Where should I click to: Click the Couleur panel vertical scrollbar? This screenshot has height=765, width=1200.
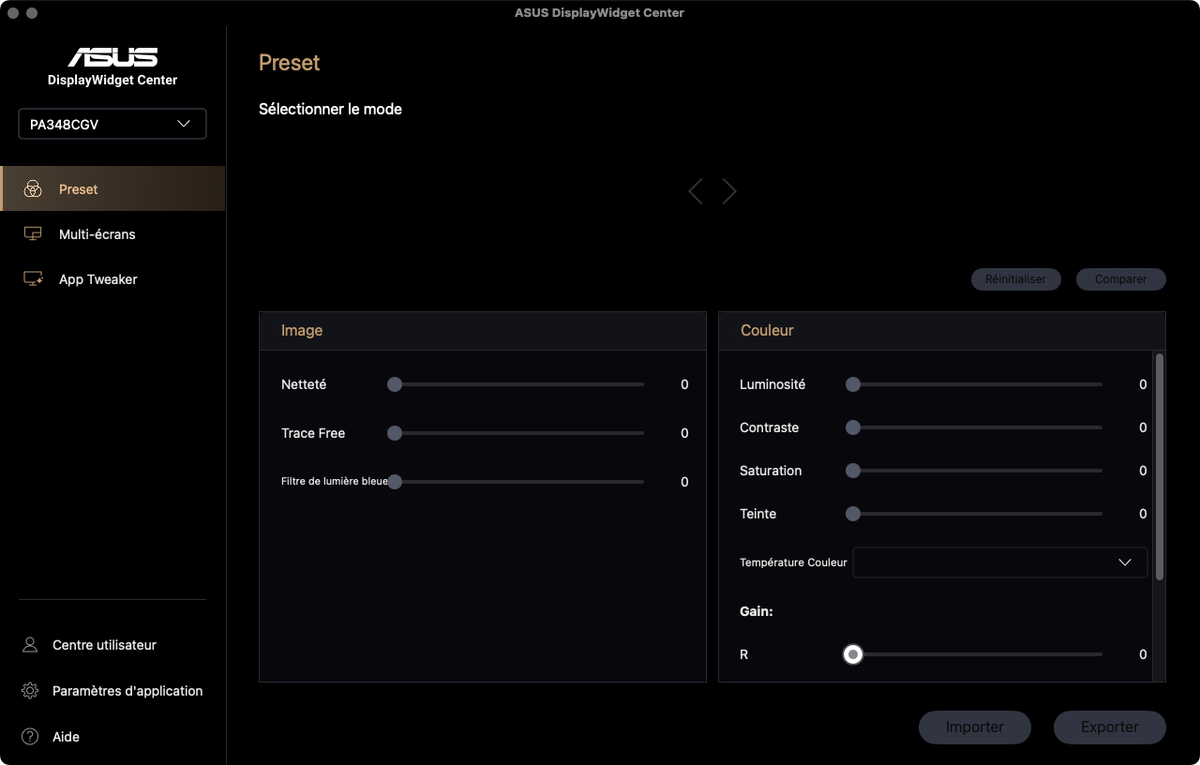tap(1159, 466)
